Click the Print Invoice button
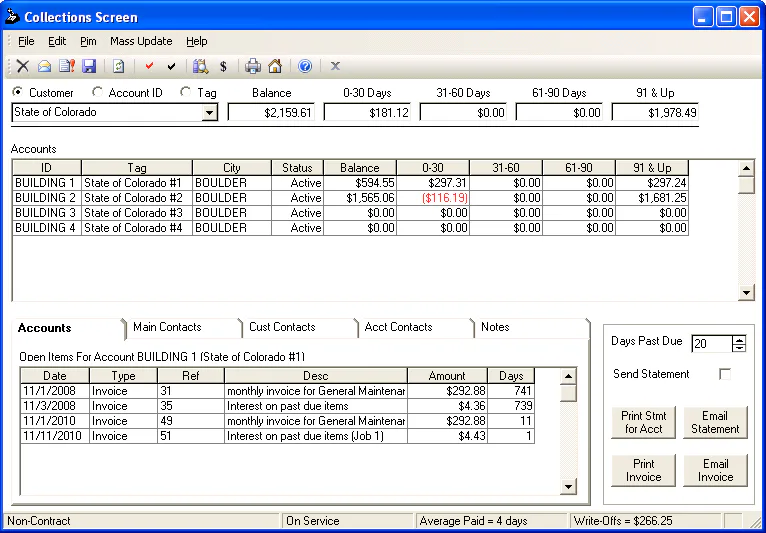The width and height of the screenshot is (766, 533). (643, 470)
